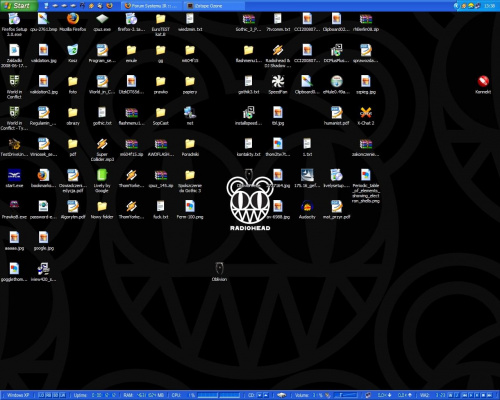Open the wiedzmin.txt file
Viewport: 500px width, 400px height.
click(190, 23)
